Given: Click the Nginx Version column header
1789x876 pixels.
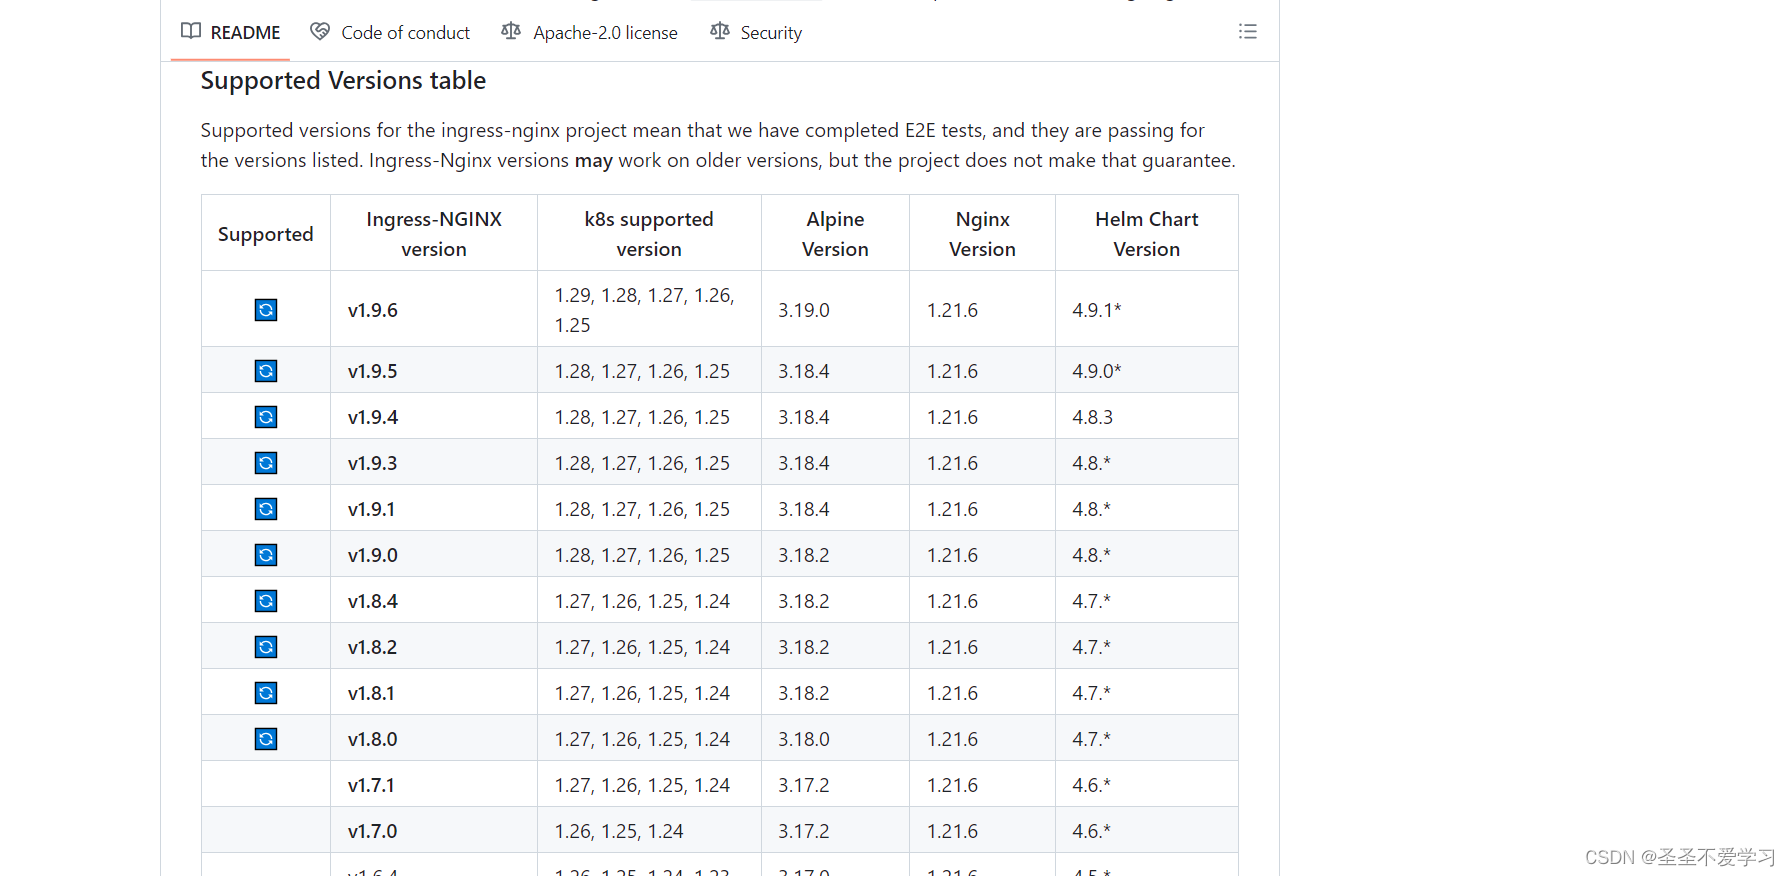Looking at the screenshot, I should [x=982, y=234].
